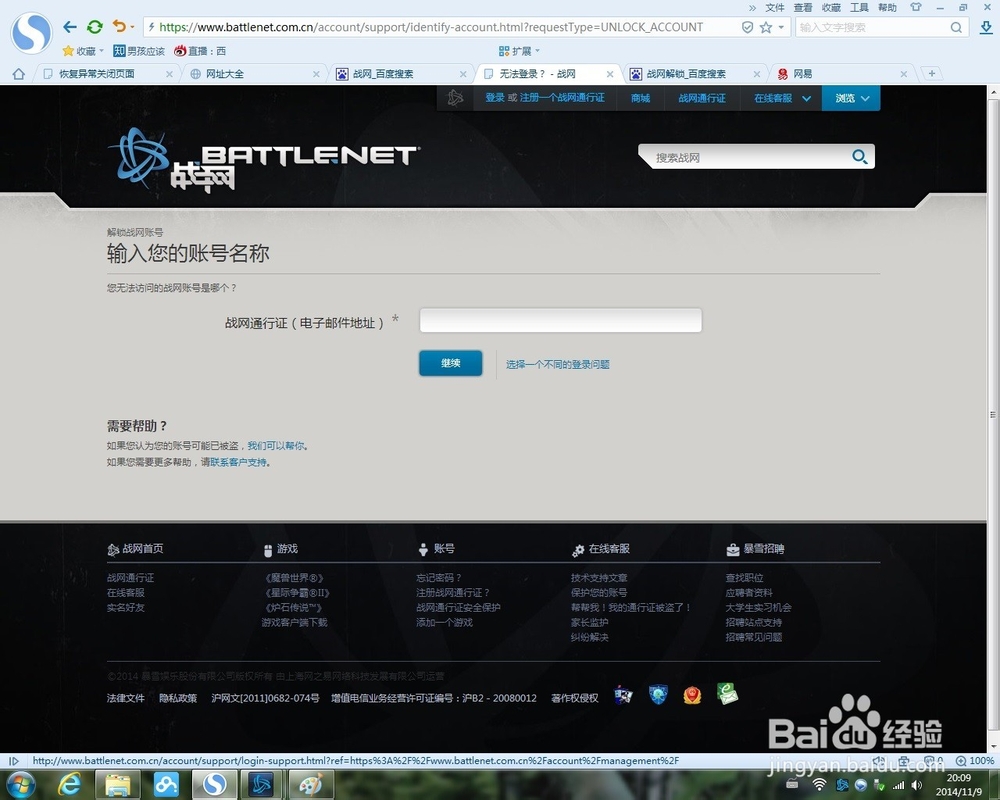Viewport: 1000px width, 800px height.
Task: Open the 帮助 menu
Action: (887, 8)
